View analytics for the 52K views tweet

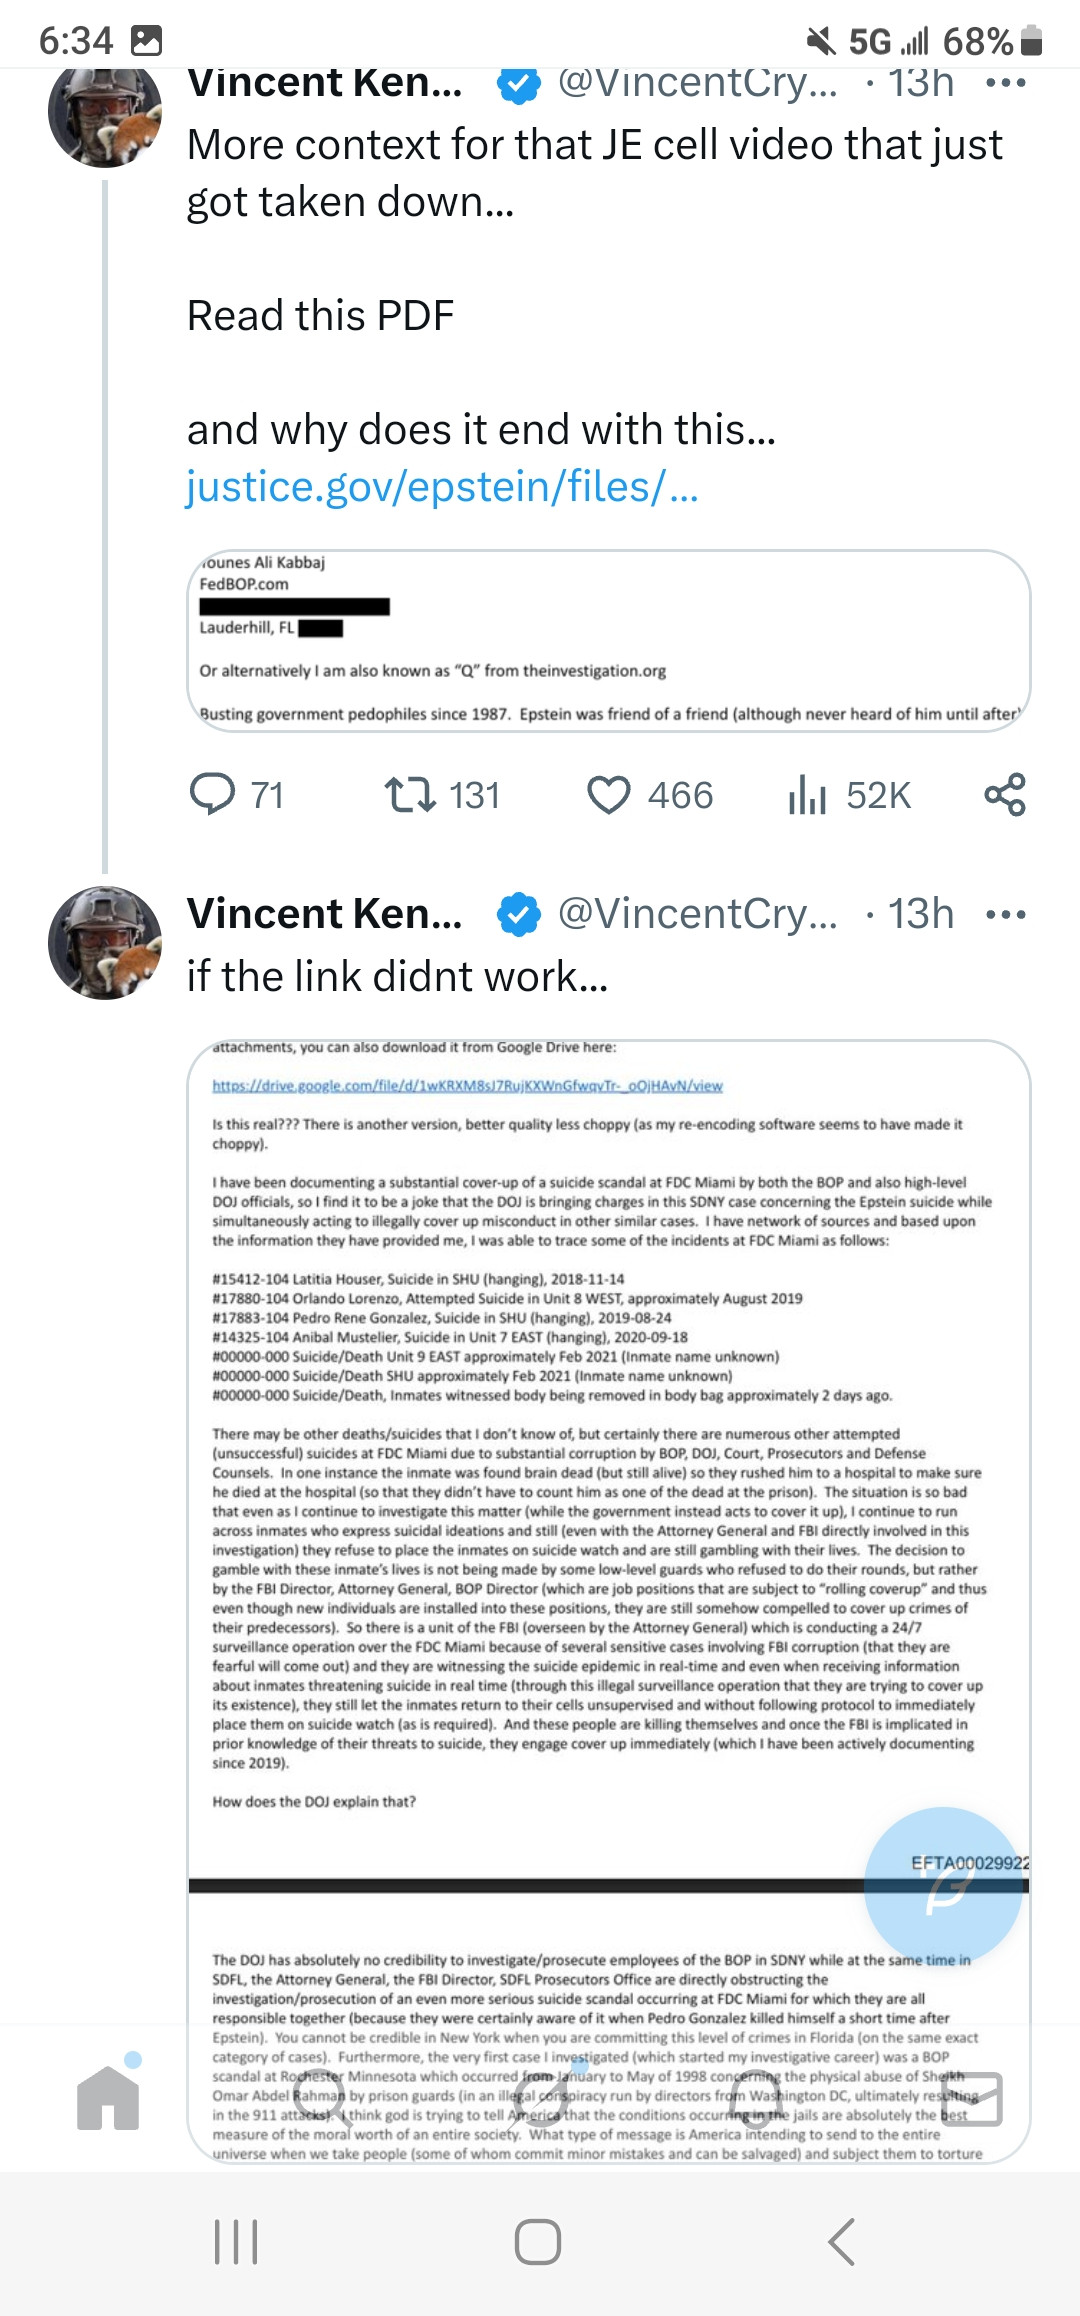(807, 795)
